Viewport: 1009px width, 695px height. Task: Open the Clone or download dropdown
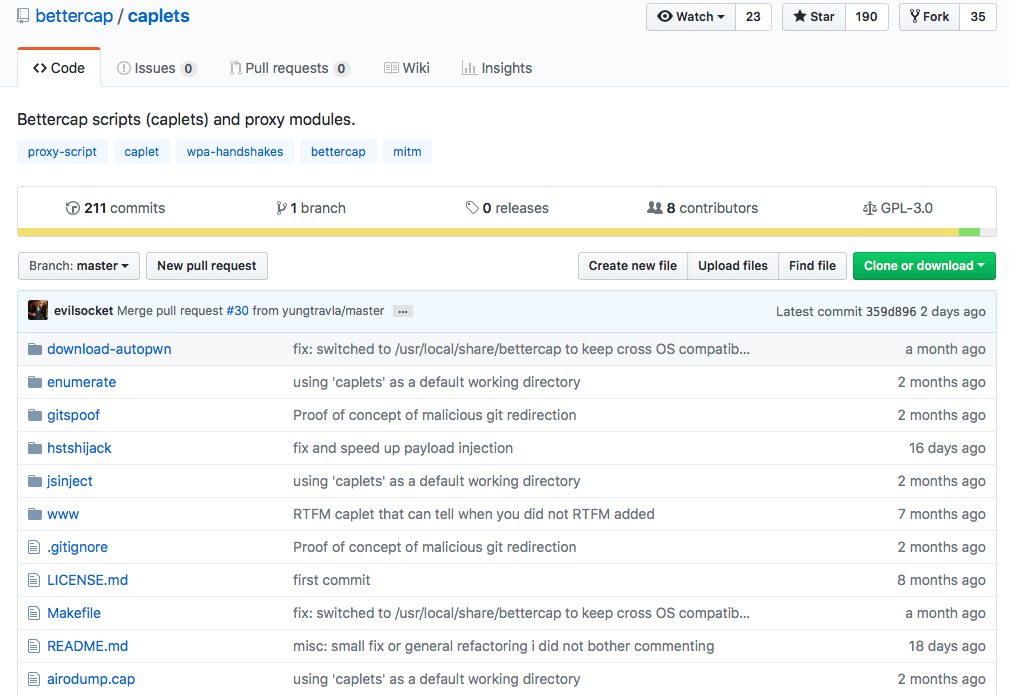pyautogui.click(x=924, y=266)
